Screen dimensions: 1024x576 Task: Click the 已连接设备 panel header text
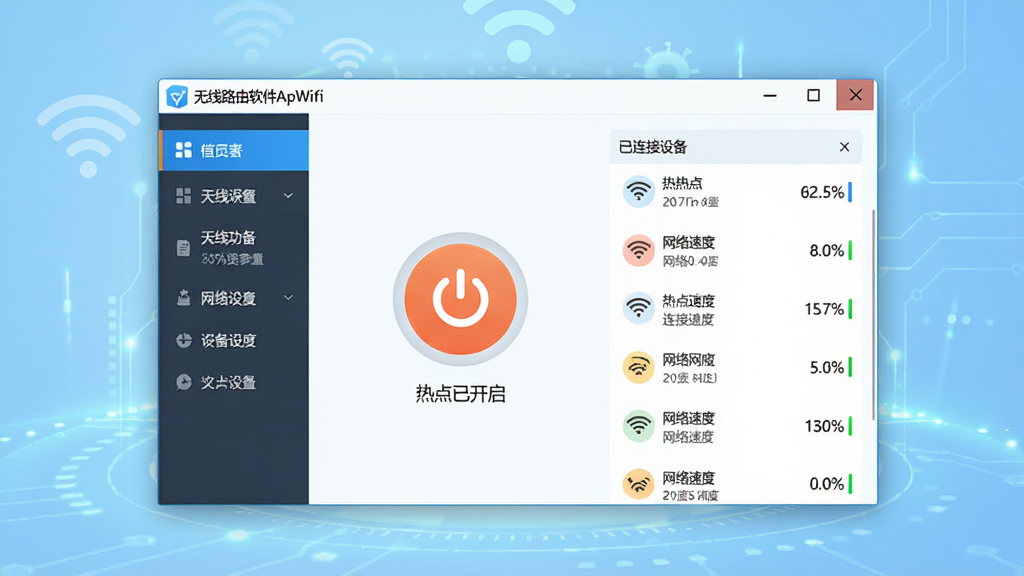click(652, 147)
